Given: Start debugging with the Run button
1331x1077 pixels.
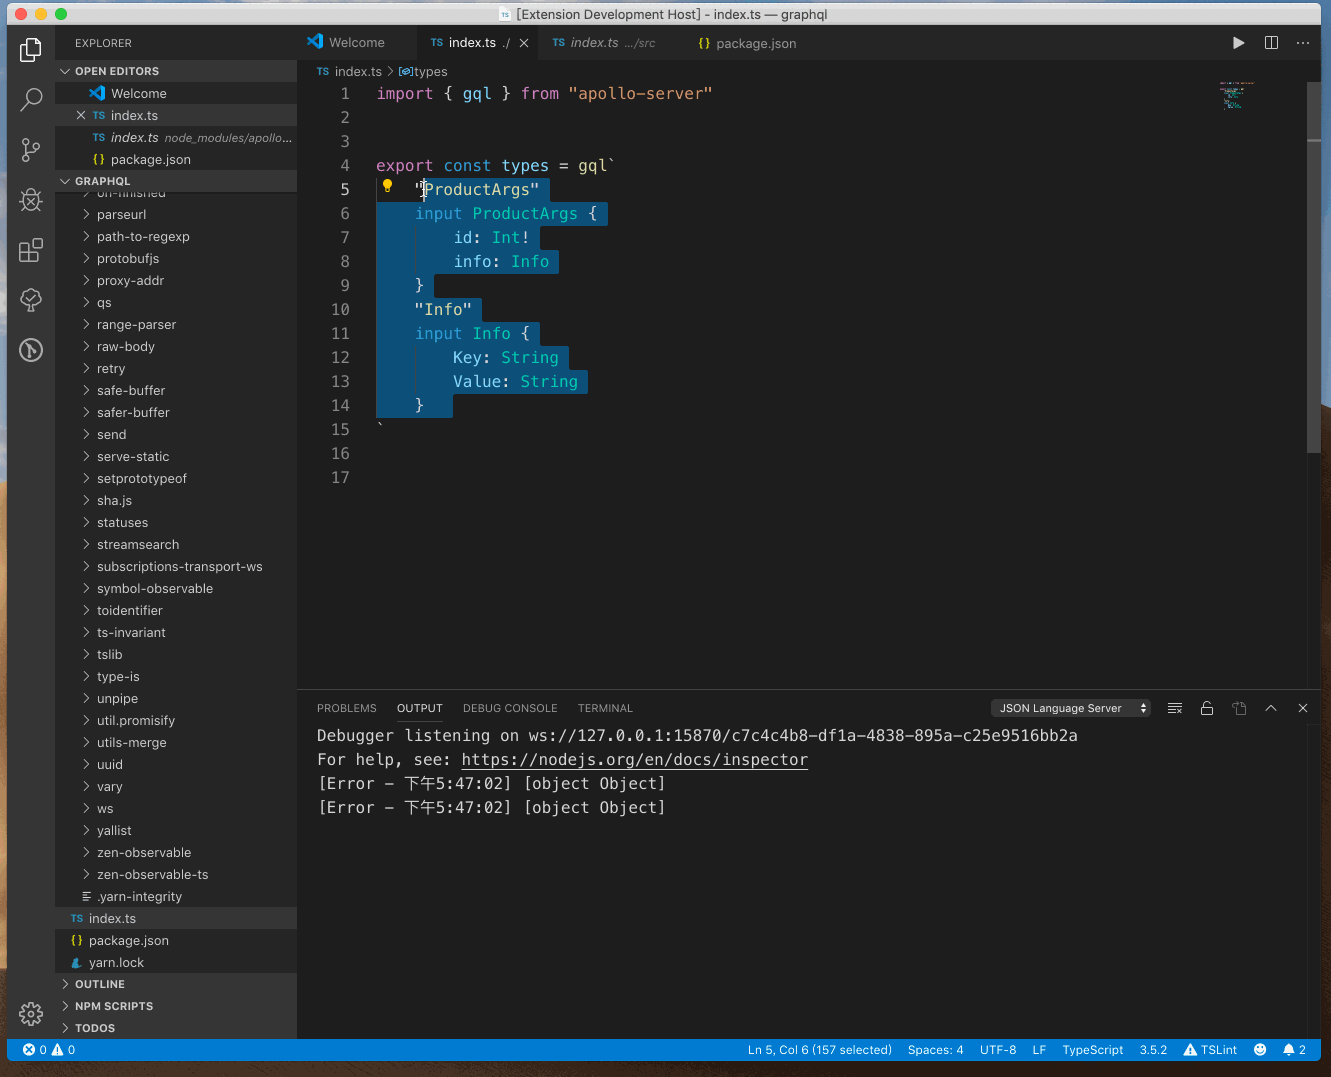Looking at the screenshot, I should point(1238,43).
